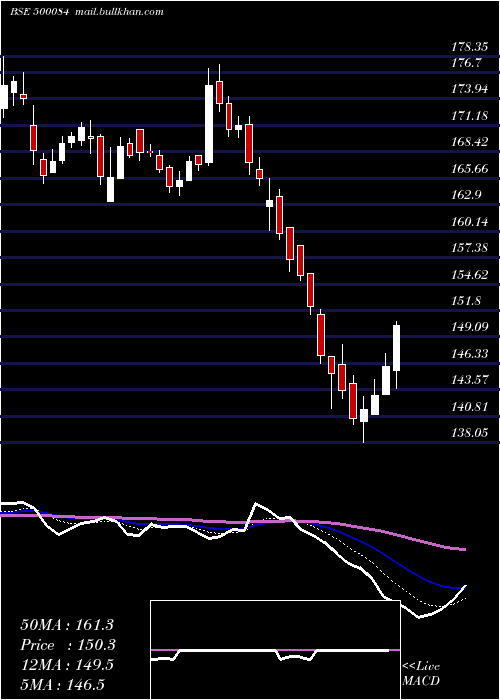This screenshot has height=700, width=500.
Task: Click the 176.7 price level label
Action: (x=468, y=63)
